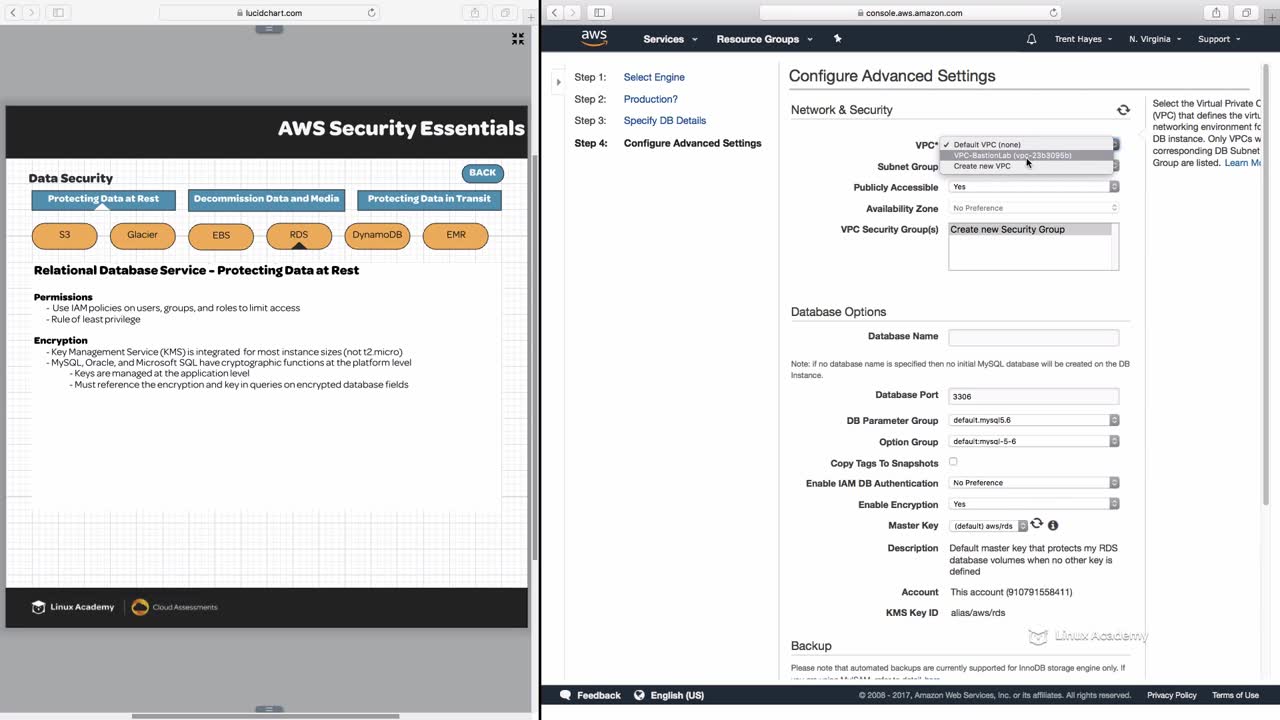Open the Enable IAM DB Authentication dropdown
This screenshot has width=1280, height=720.
[x=1034, y=483]
